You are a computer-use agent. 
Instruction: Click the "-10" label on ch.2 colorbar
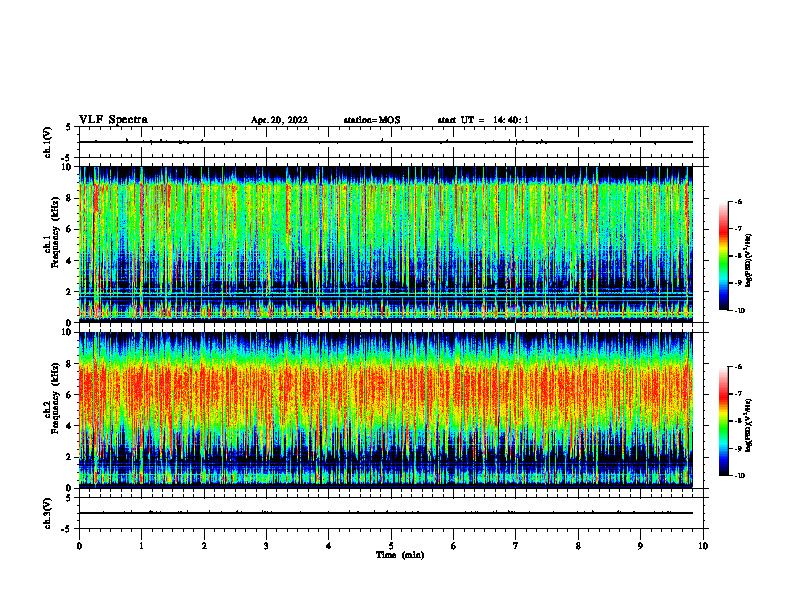pos(740,476)
